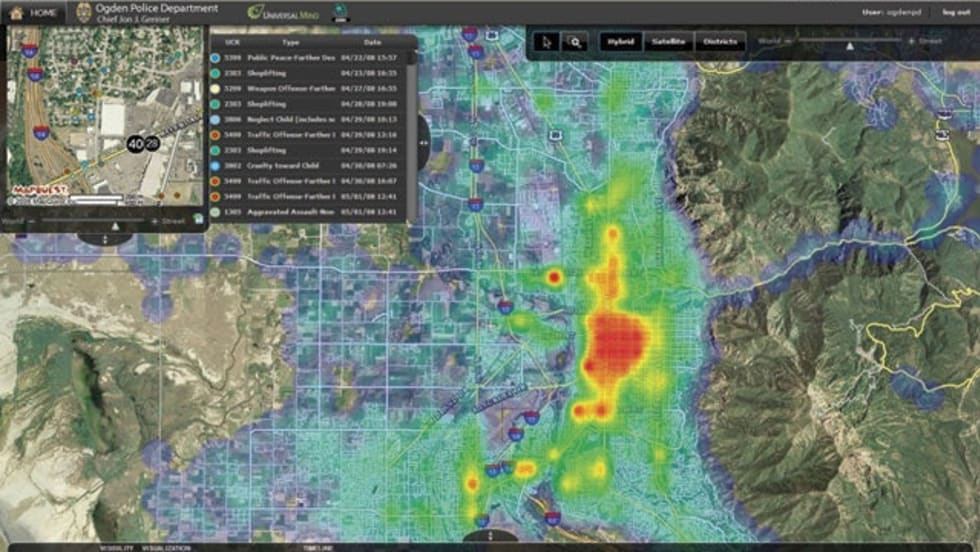Click the log out link
Viewport: 980px width, 552px height.
pyautogui.click(x=955, y=12)
